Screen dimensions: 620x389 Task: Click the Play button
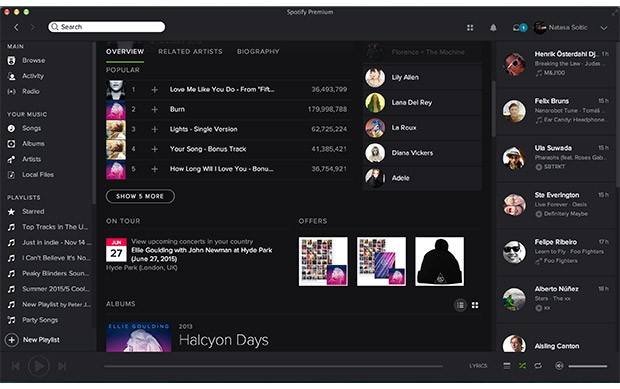tap(39, 366)
